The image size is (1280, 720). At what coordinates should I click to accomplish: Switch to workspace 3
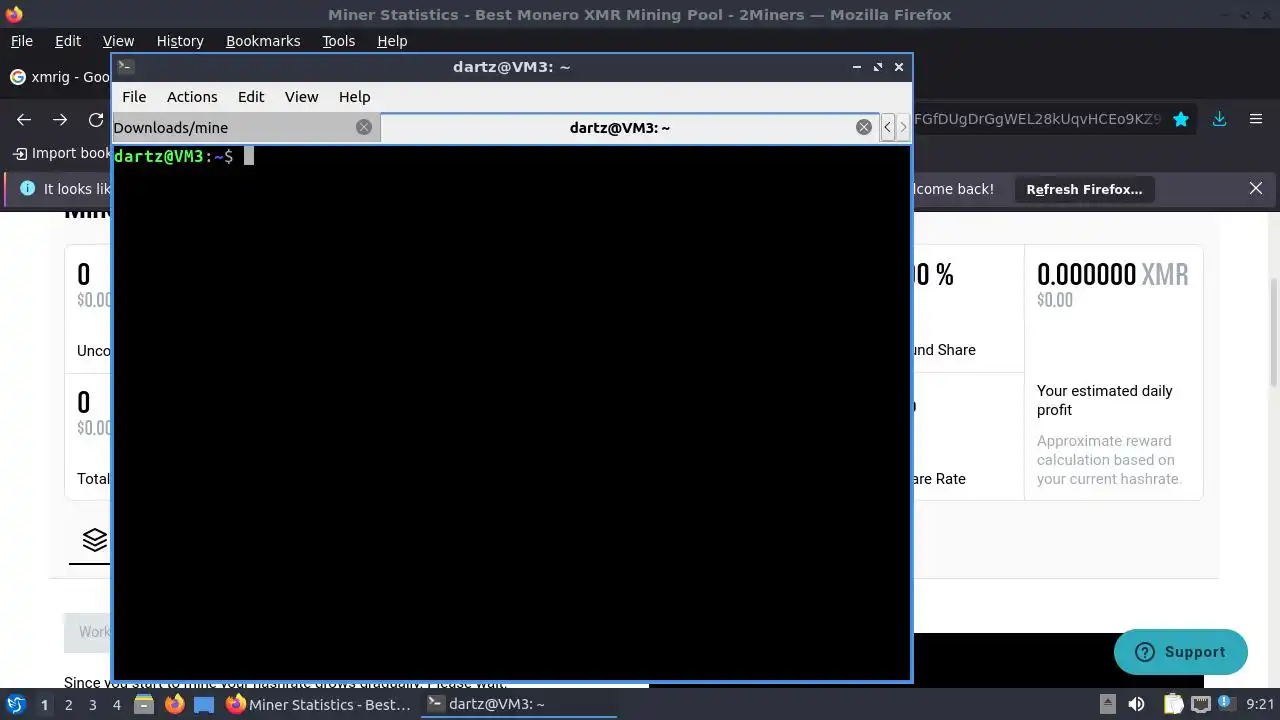[x=92, y=704]
